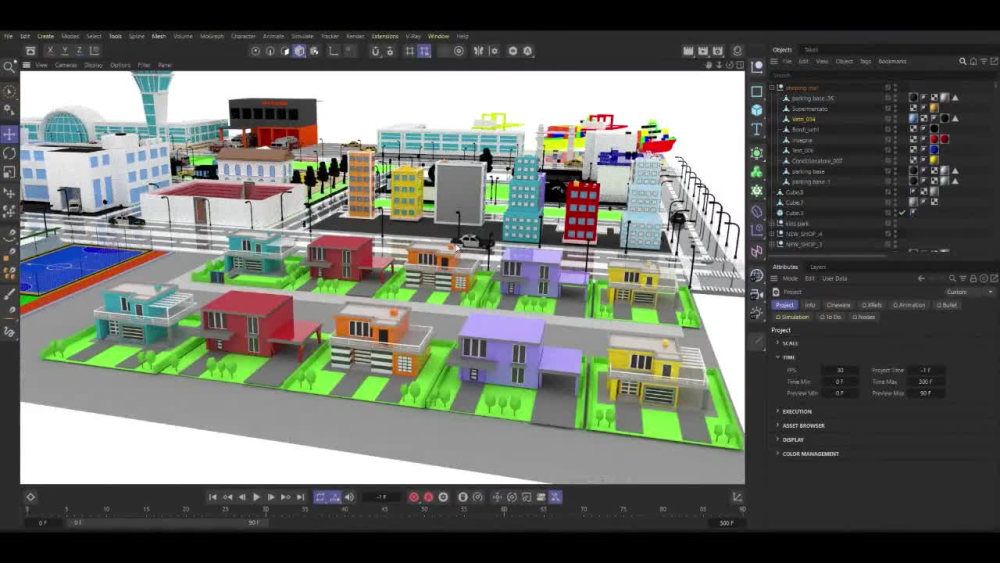
Task: Expand the SCALE section
Action: (x=777, y=343)
